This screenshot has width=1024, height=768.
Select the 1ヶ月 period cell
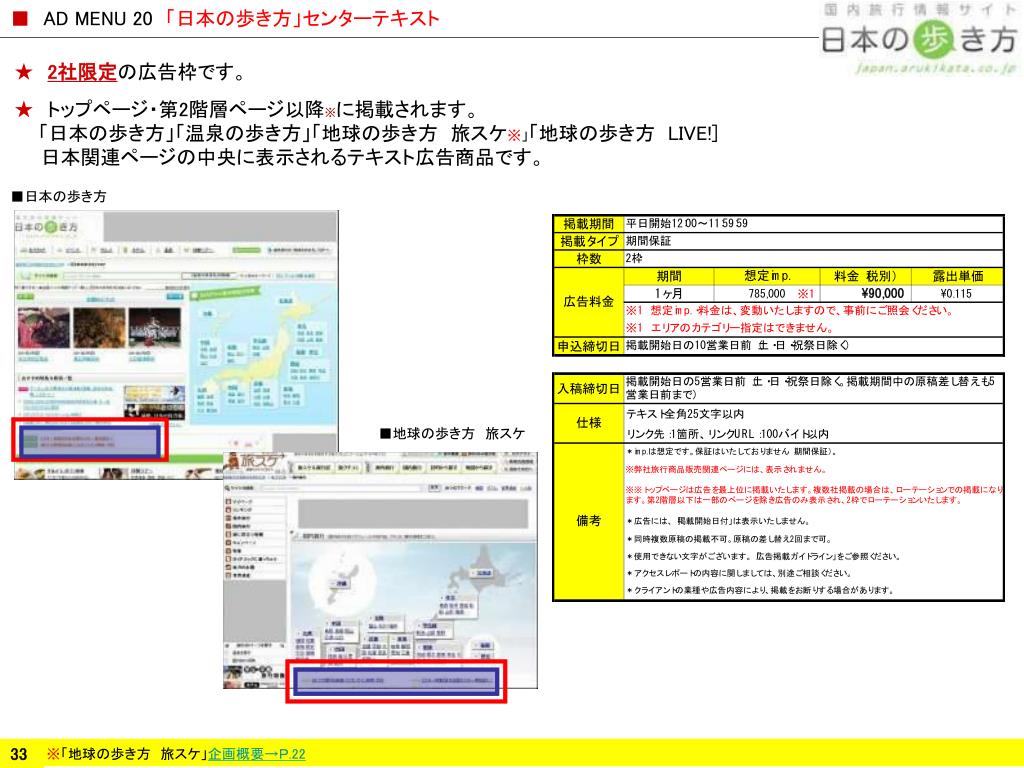click(669, 294)
